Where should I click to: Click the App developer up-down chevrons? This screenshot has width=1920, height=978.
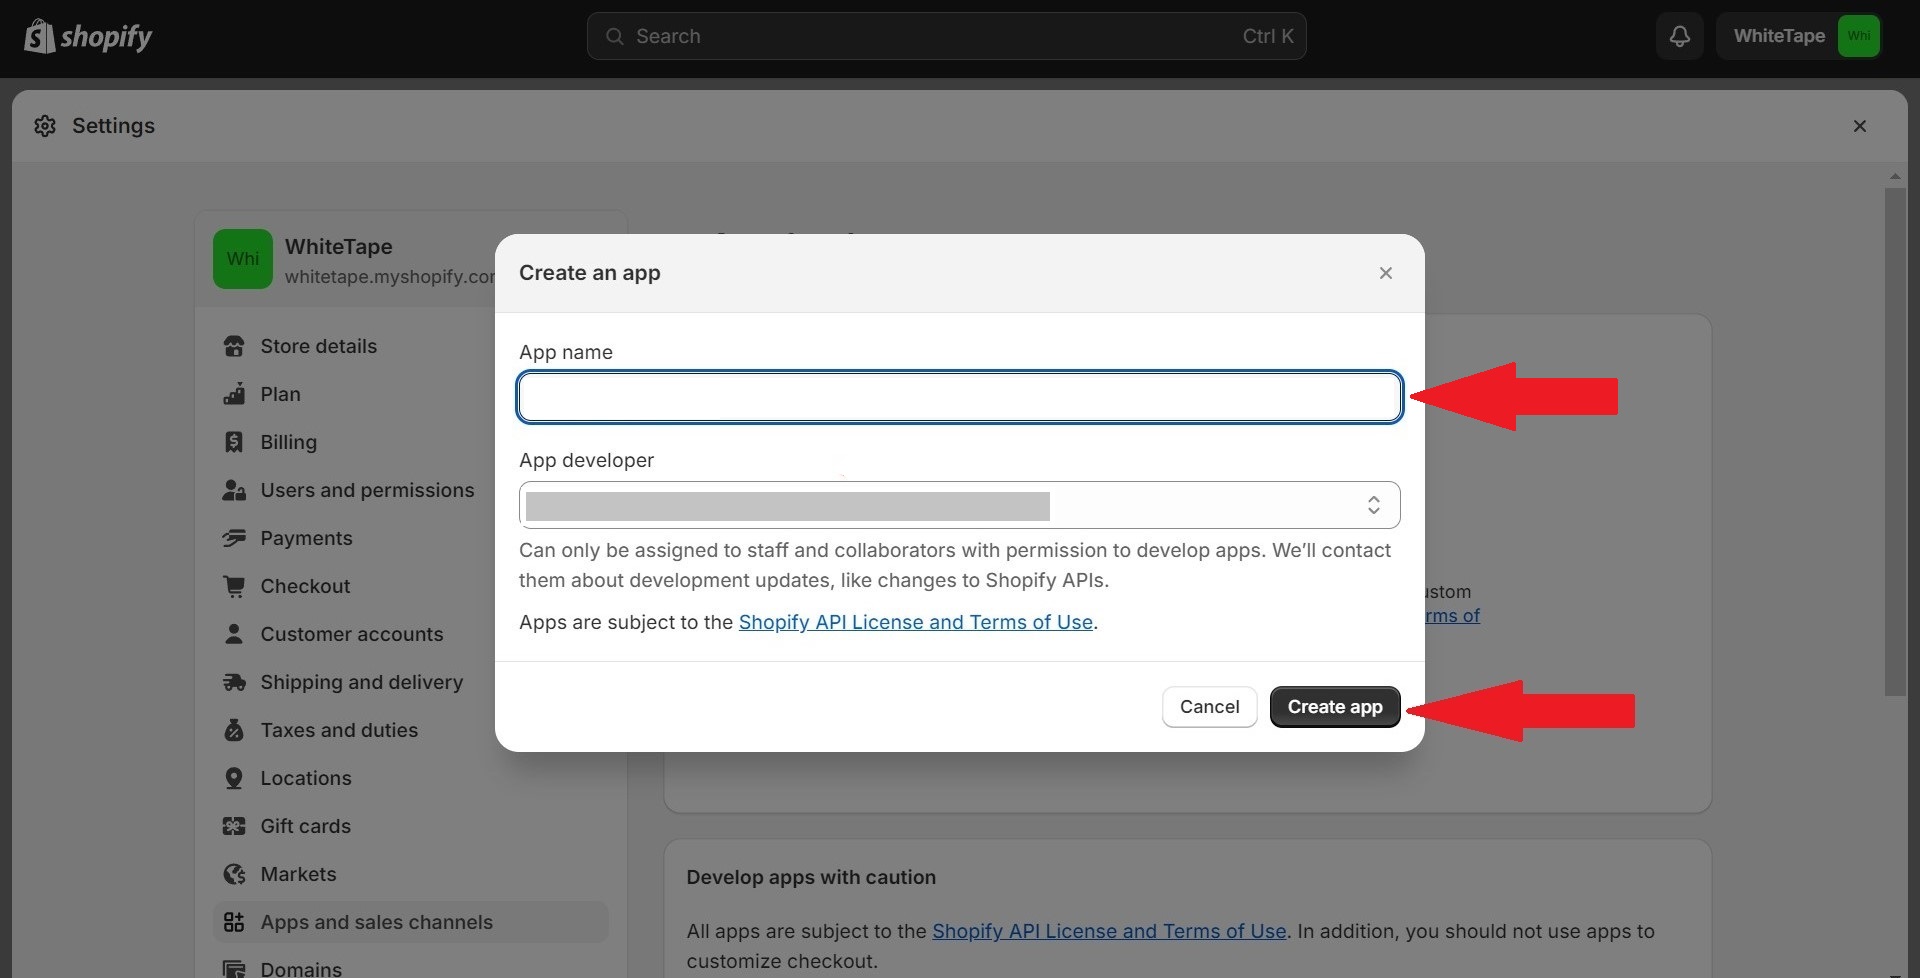(1374, 505)
